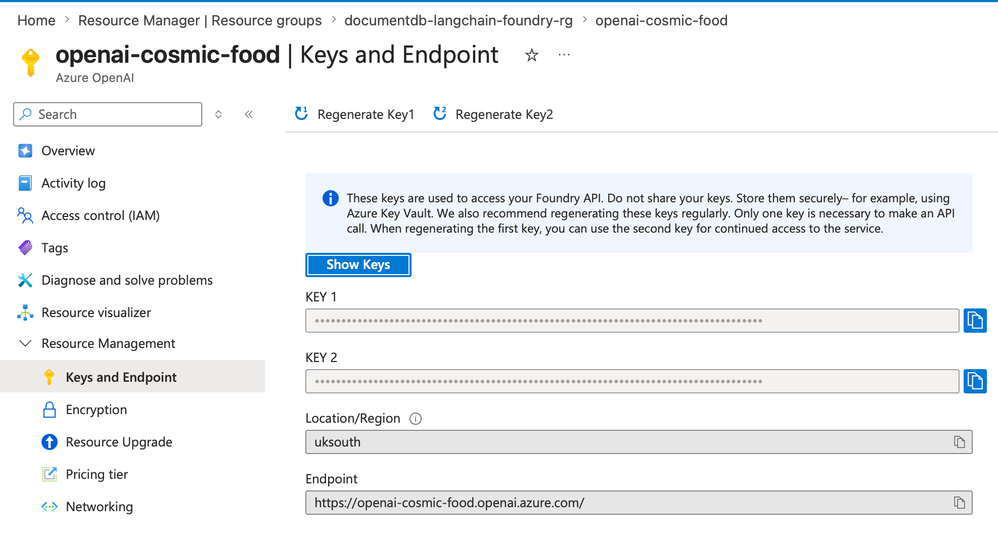Screen dimensions: 998x533
Task: Toggle sidebar groups expand/collapse arrows
Action: [x=219, y=115]
